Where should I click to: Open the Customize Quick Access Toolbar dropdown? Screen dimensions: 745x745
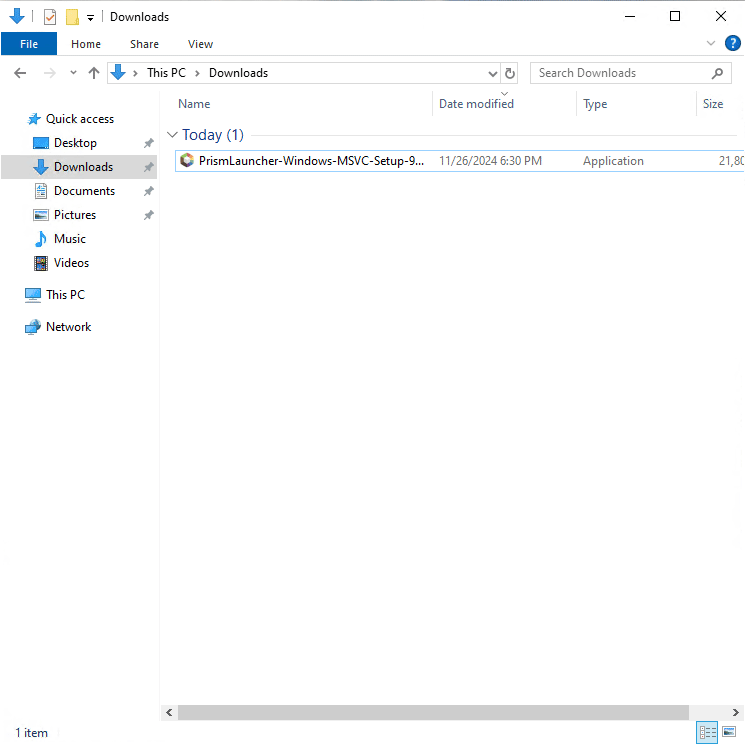(90, 18)
